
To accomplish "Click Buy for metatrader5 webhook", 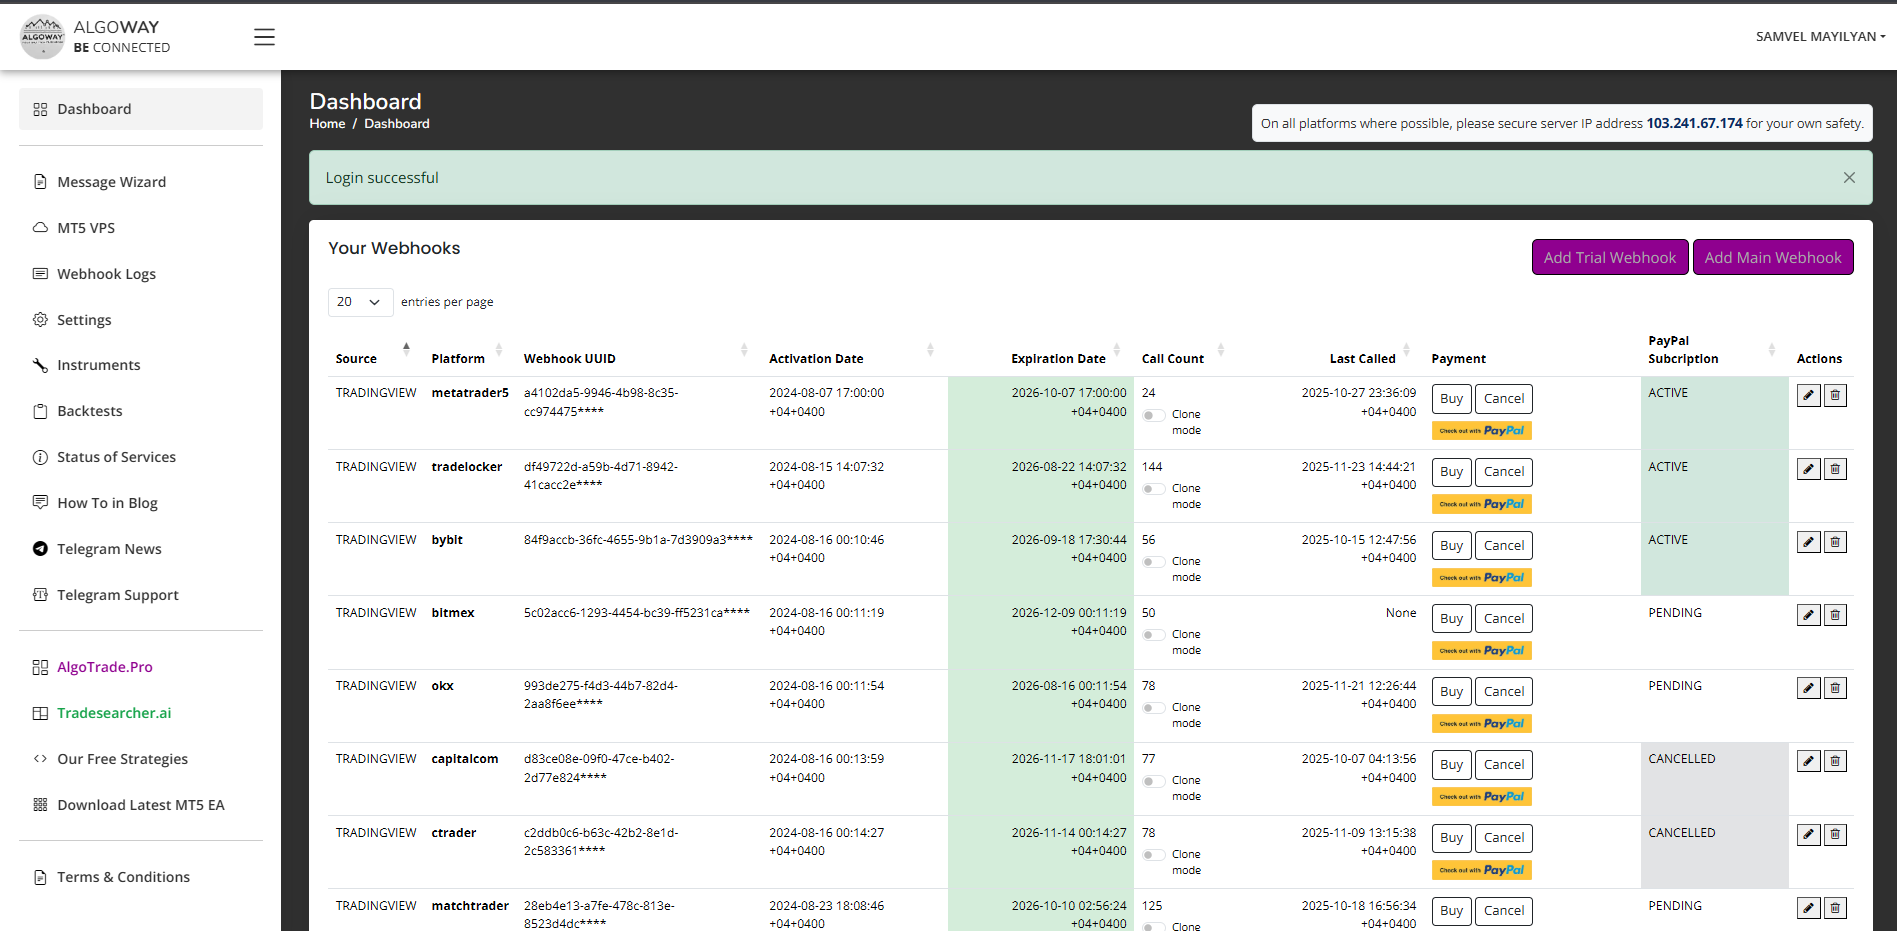I will point(1451,399).
